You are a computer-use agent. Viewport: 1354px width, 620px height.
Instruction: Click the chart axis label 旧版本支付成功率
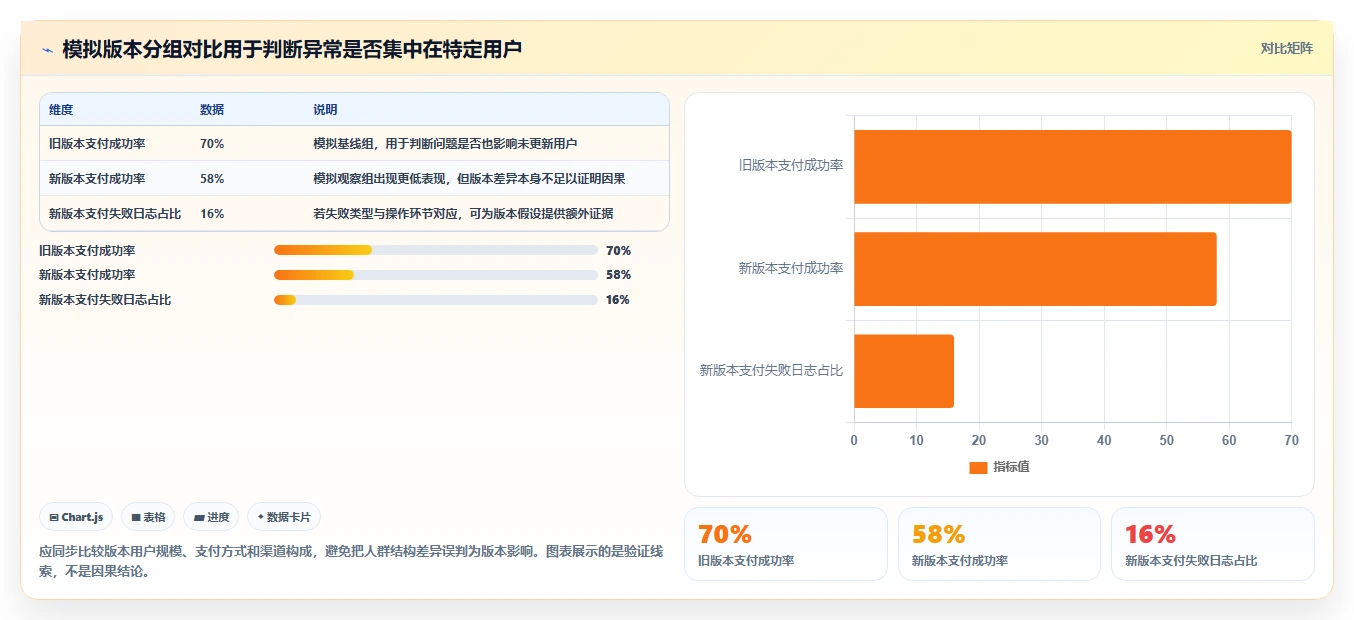[791, 166]
